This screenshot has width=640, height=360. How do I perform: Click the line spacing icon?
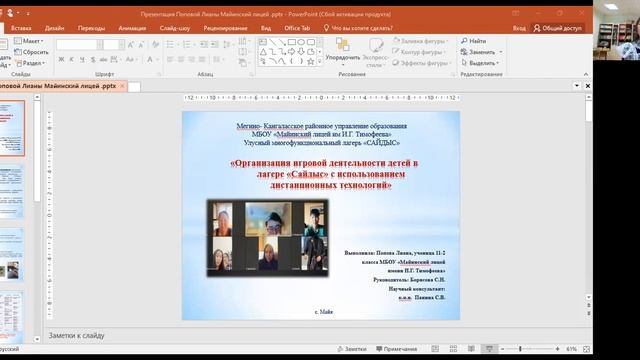(x=227, y=44)
